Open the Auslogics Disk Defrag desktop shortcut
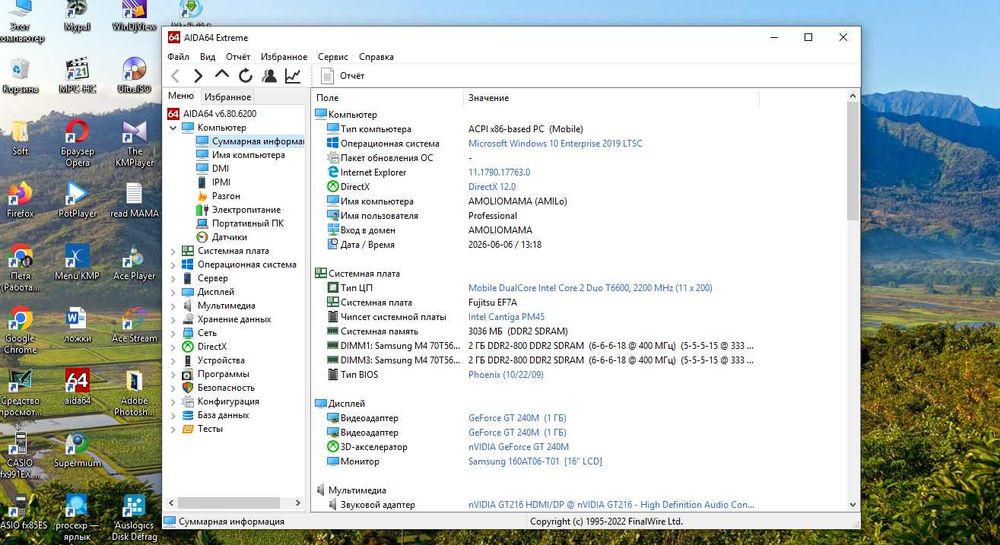Viewport: 1000px width, 545px height. 134,518
